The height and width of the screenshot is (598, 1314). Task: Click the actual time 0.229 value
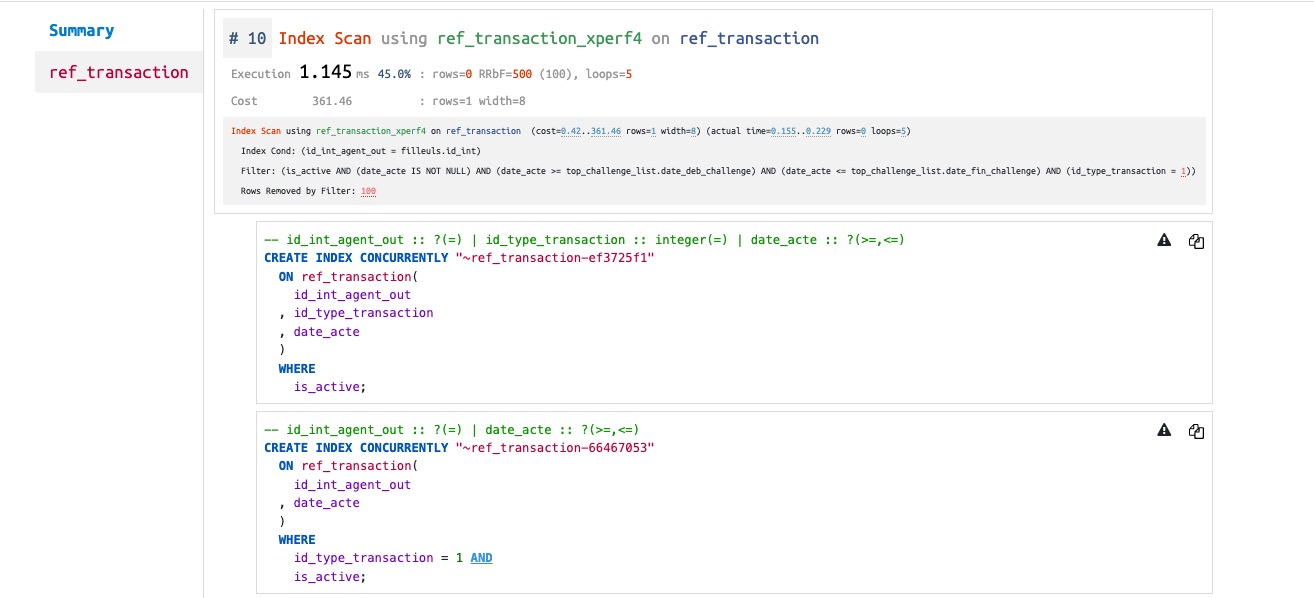tap(820, 131)
